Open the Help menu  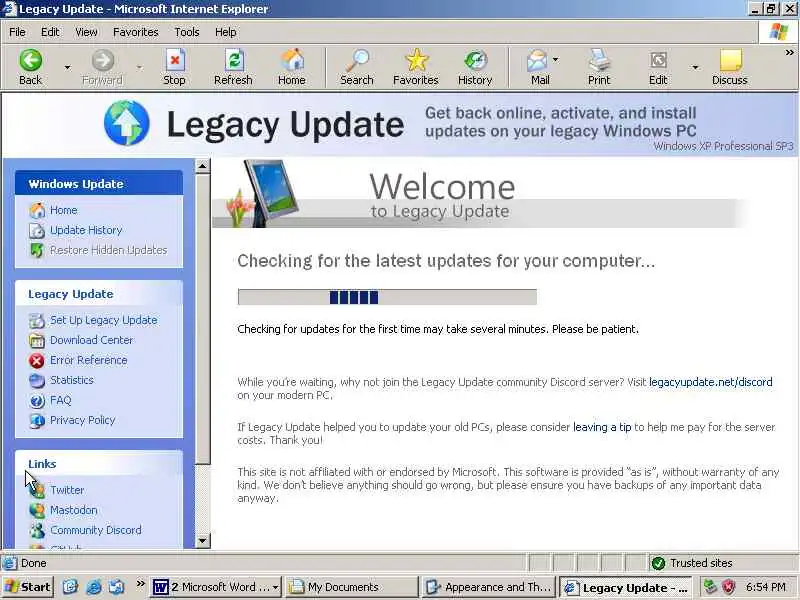pyautogui.click(x=226, y=32)
